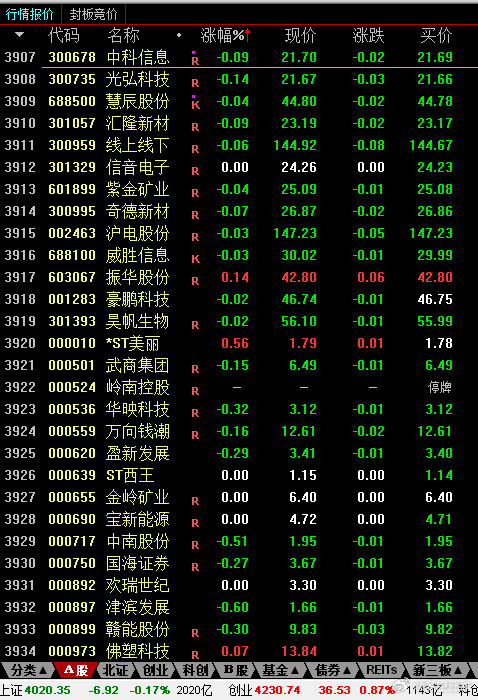Select the A股 bottom tab

[x=75, y=670]
